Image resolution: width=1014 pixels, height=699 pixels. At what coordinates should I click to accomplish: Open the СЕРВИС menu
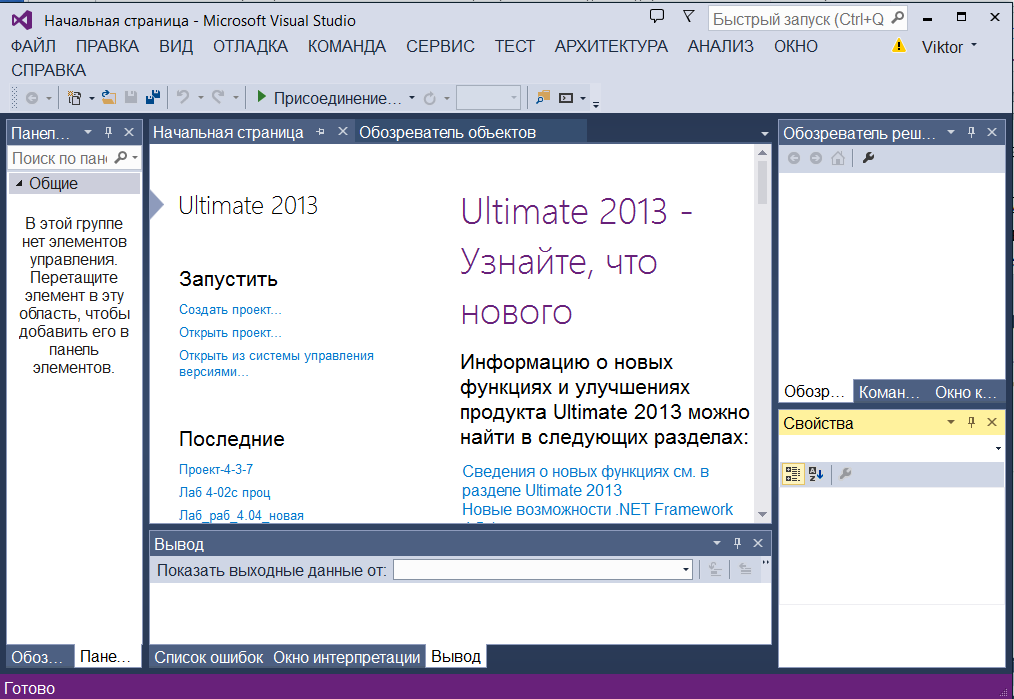tap(440, 47)
